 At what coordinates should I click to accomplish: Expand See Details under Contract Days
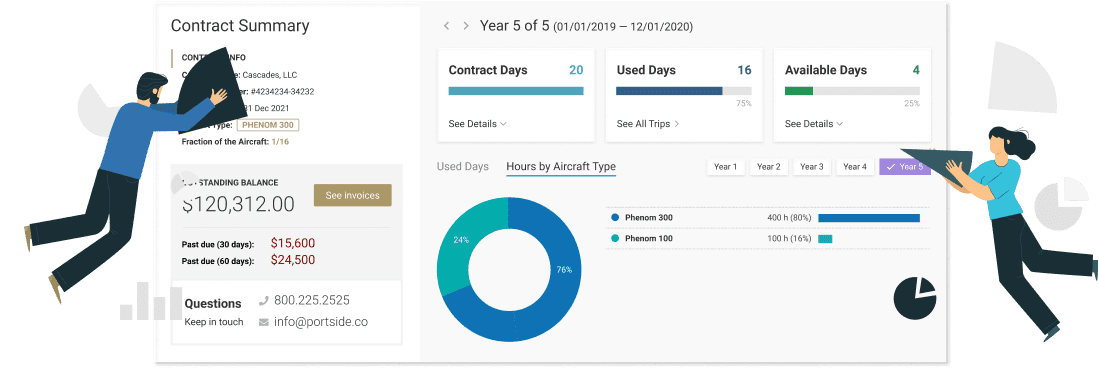click(477, 124)
